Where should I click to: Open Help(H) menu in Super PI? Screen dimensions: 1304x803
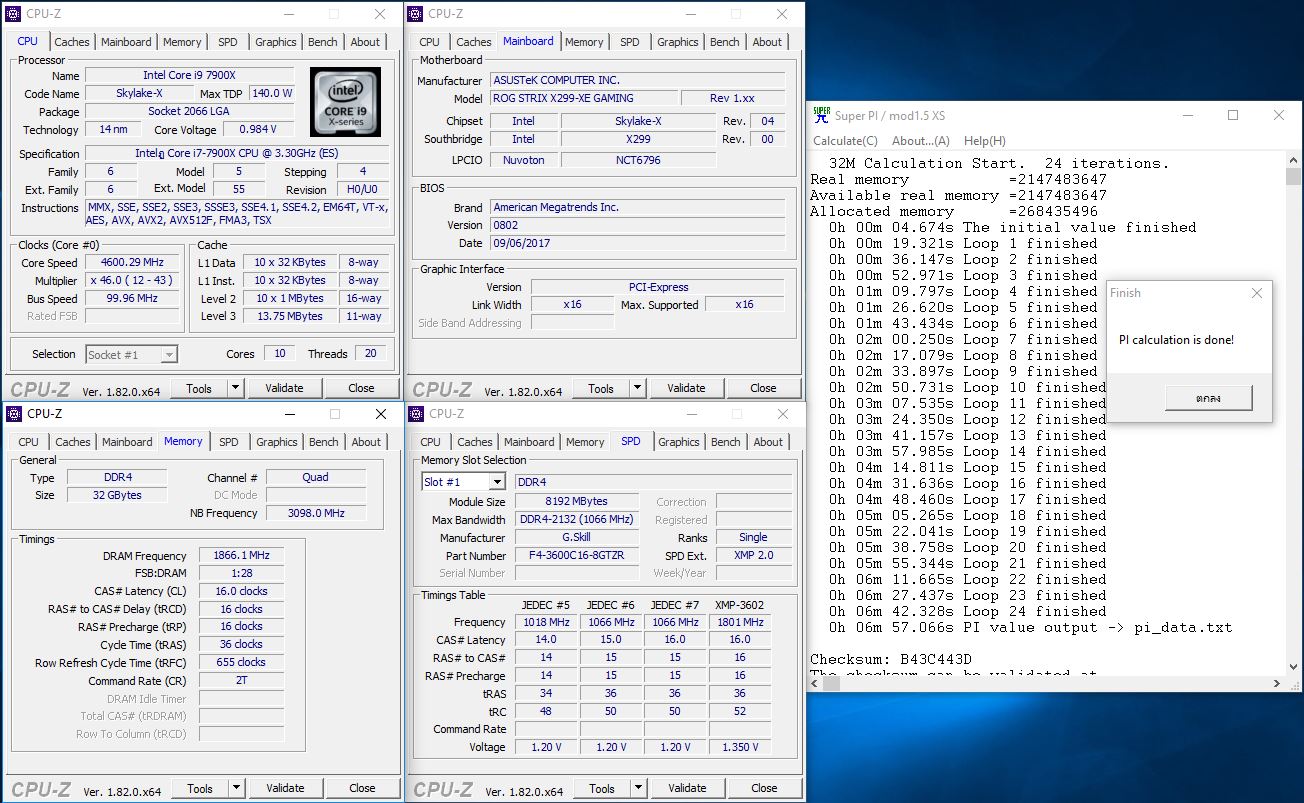coord(984,141)
